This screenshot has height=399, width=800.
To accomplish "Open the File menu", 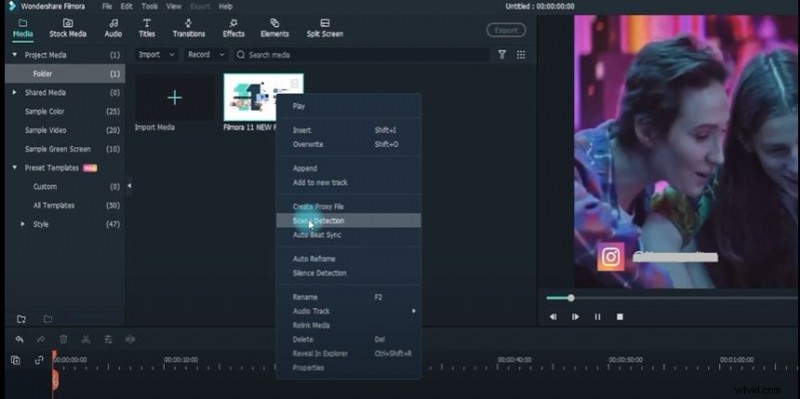I will tap(107, 7).
